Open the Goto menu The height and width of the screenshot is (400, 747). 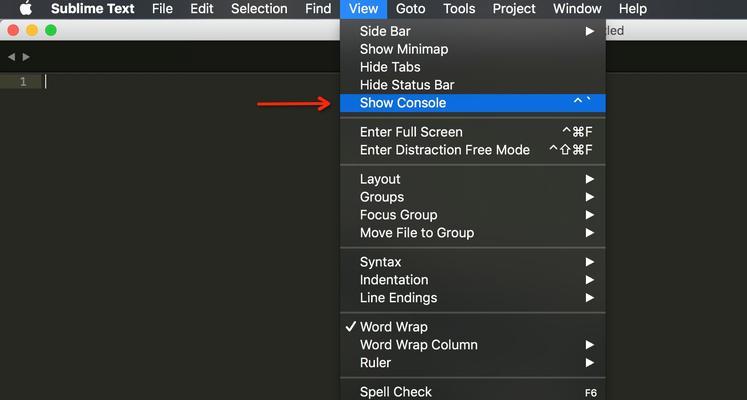(x=410, y=9)
